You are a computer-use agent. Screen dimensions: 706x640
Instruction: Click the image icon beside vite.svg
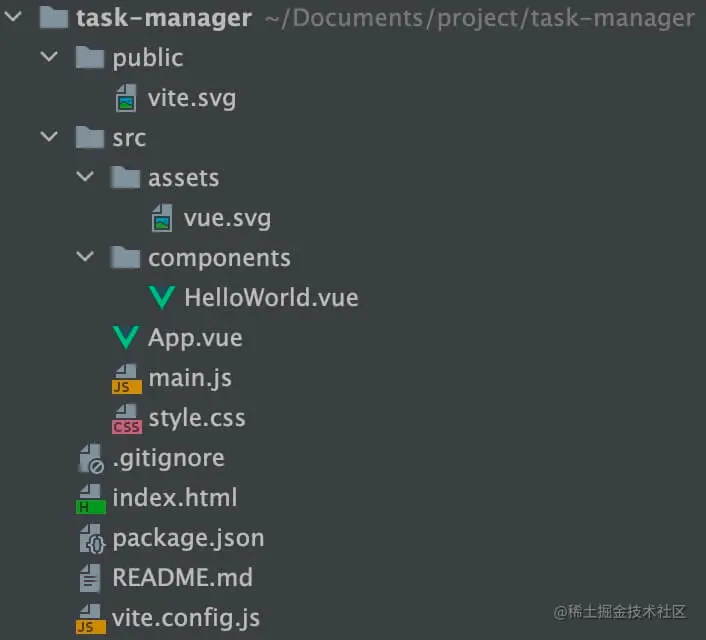(126, 98)
